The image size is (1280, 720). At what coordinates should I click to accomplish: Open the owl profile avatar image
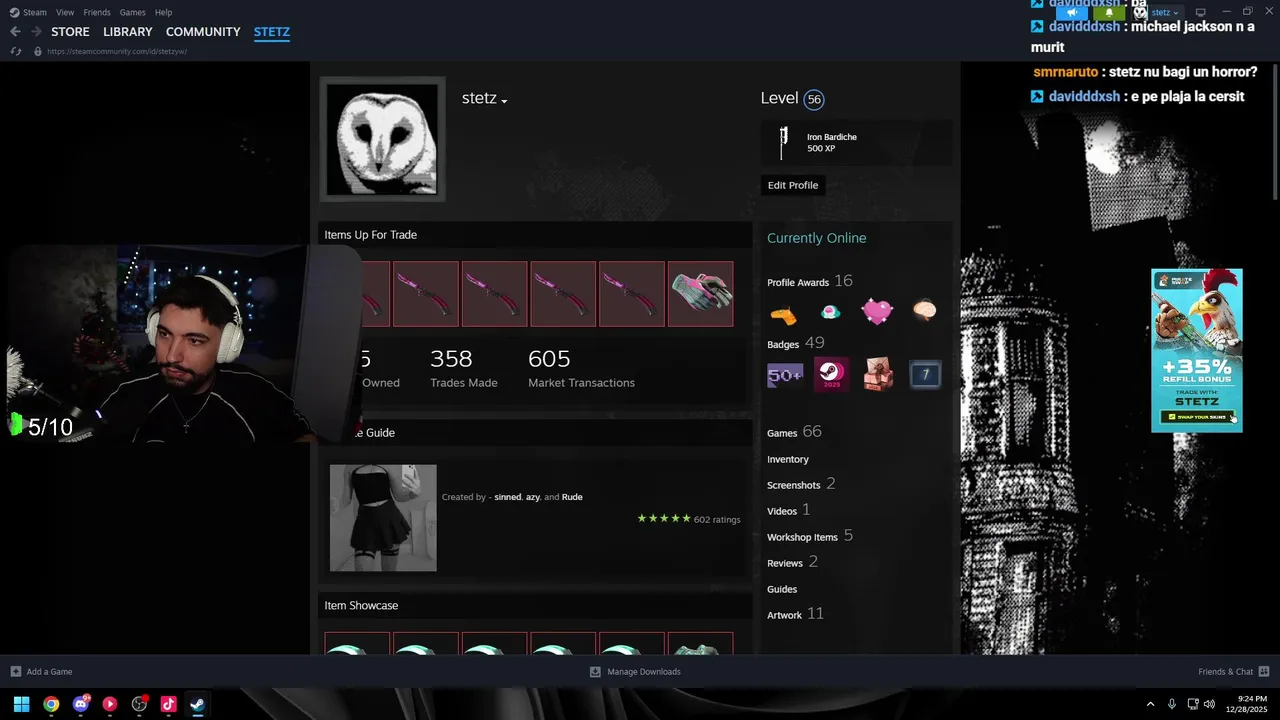383,139
